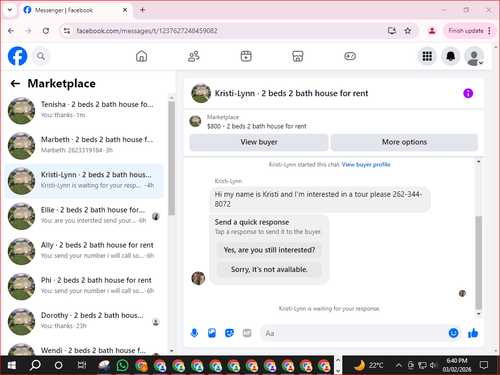Choose a sticker icon in composer
This screenshot has width=500, height=375.
pos(229,333)
